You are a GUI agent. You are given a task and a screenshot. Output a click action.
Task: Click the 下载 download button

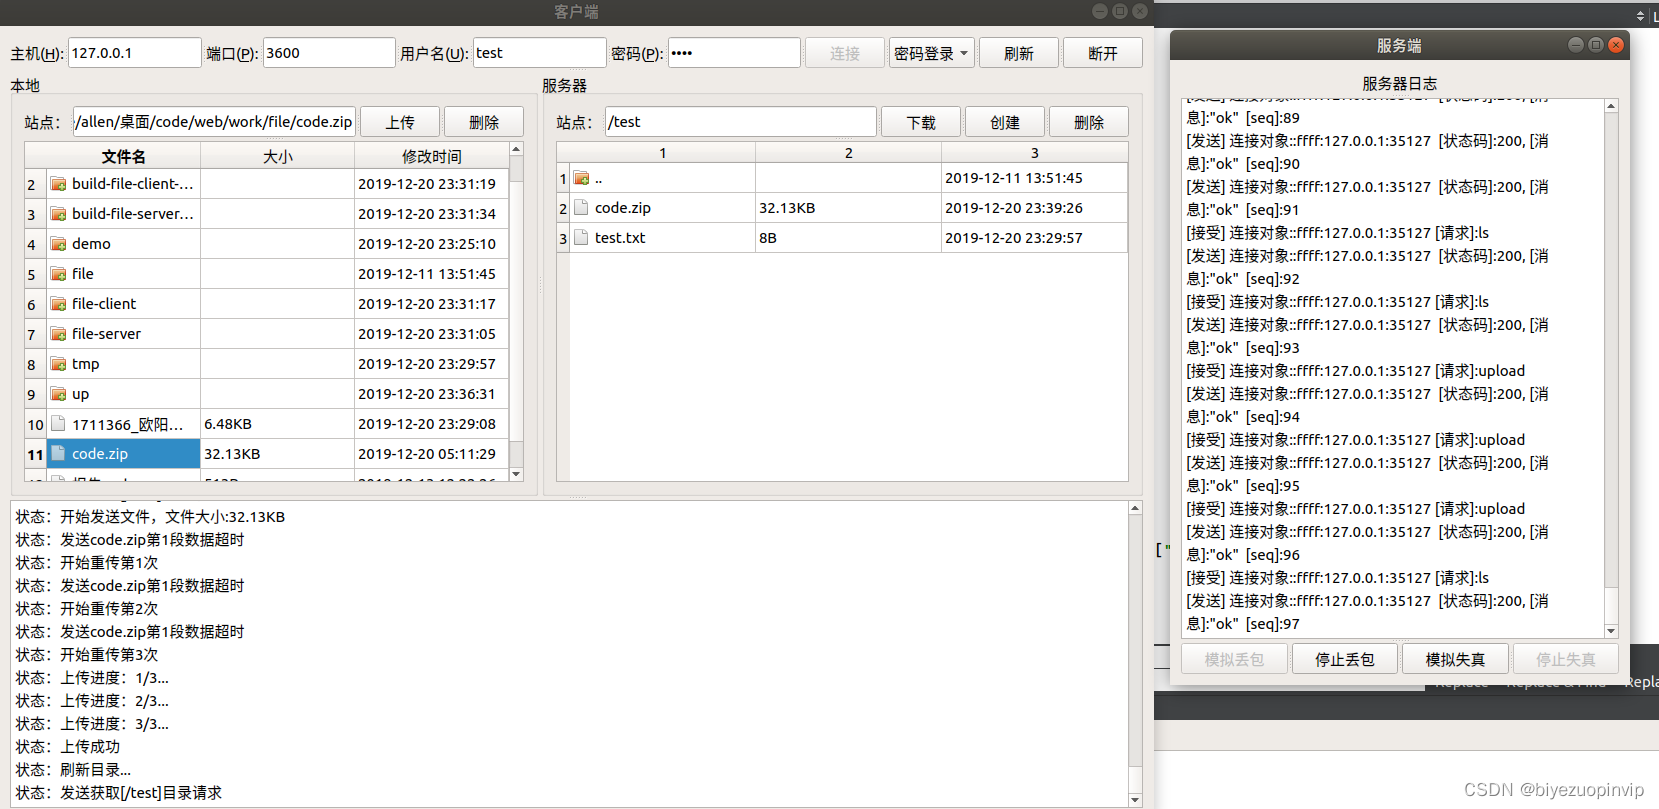pyautogui.click(x=921, y=122)
